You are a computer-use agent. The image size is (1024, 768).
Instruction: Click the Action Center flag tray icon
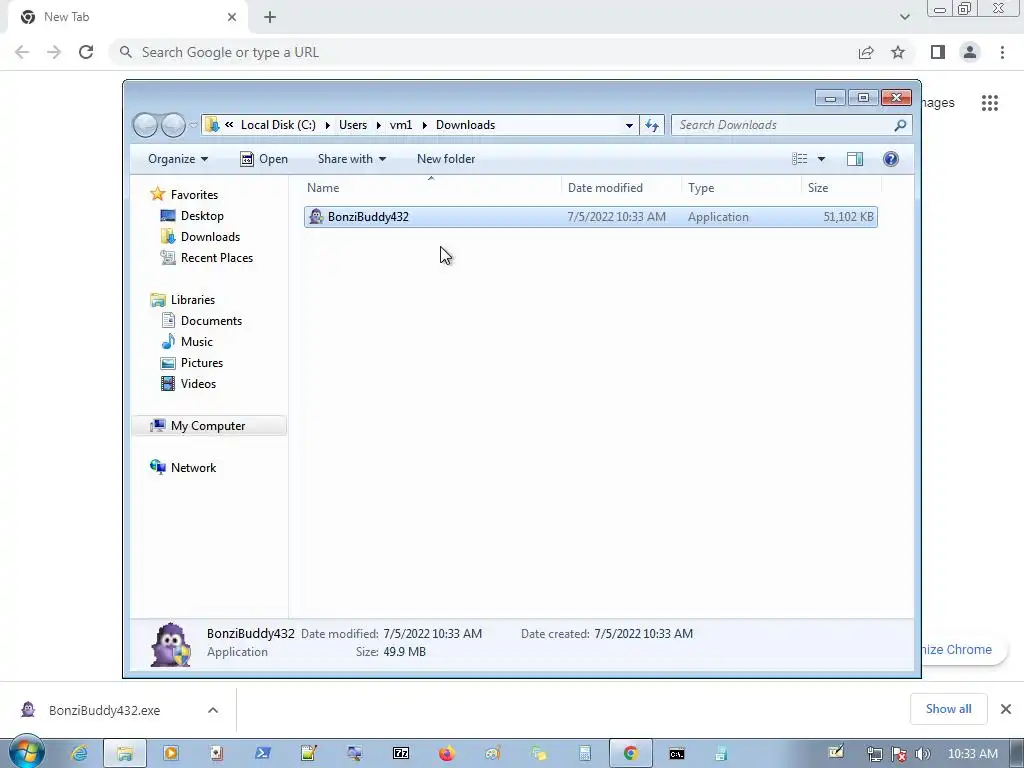coord(899,754)
